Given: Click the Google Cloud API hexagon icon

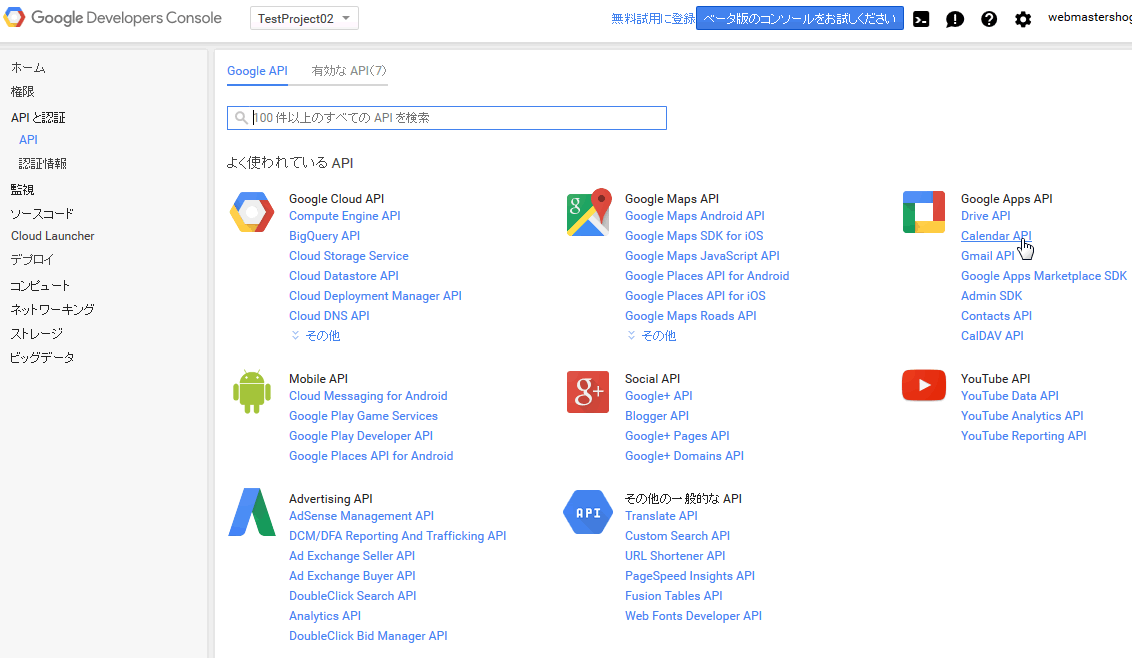Looking at the screenshot, I should point(252,212).
